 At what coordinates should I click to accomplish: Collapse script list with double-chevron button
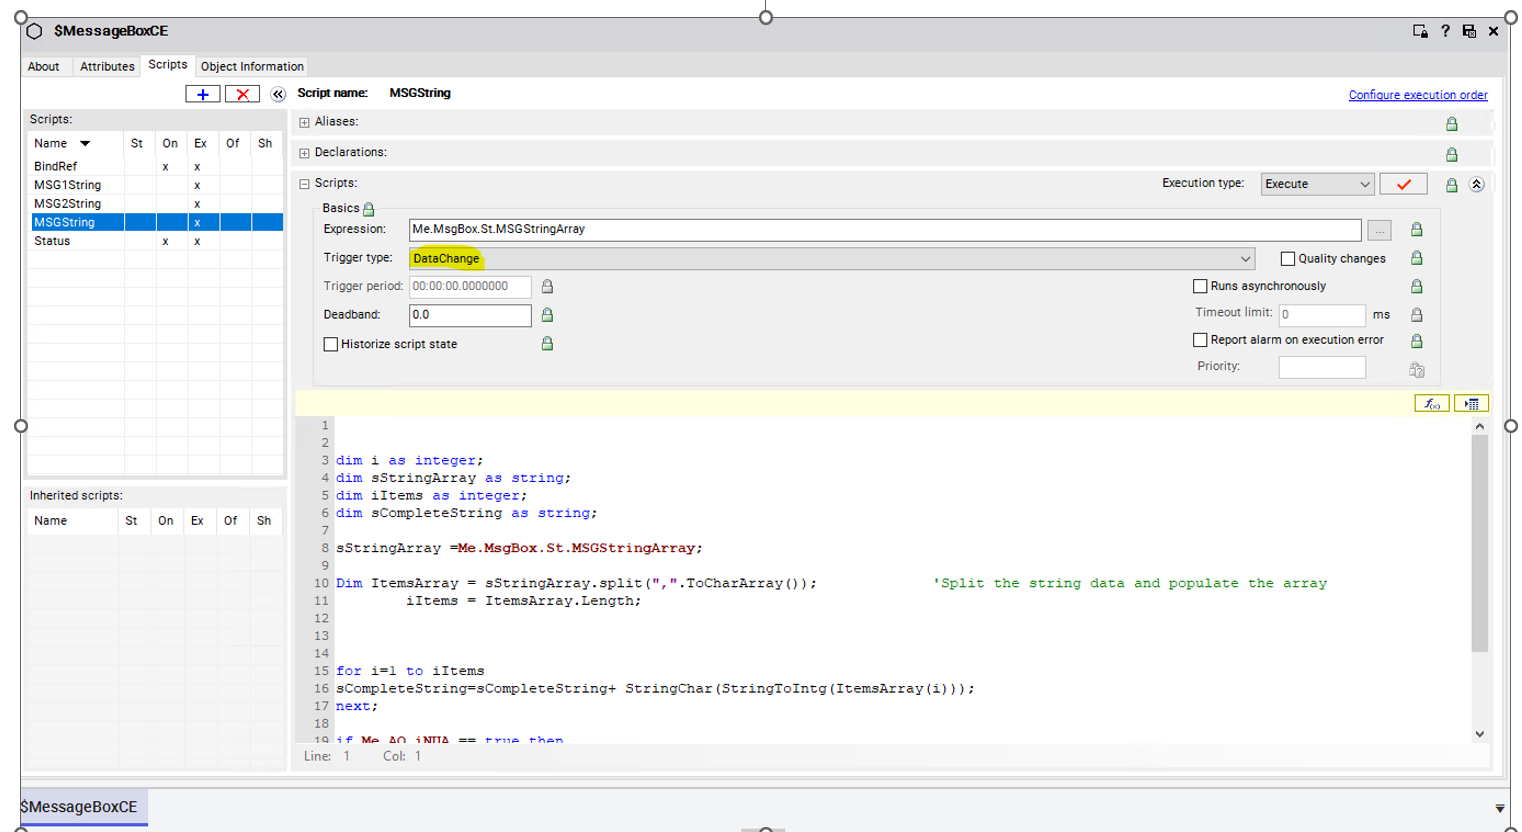point(278,94)
